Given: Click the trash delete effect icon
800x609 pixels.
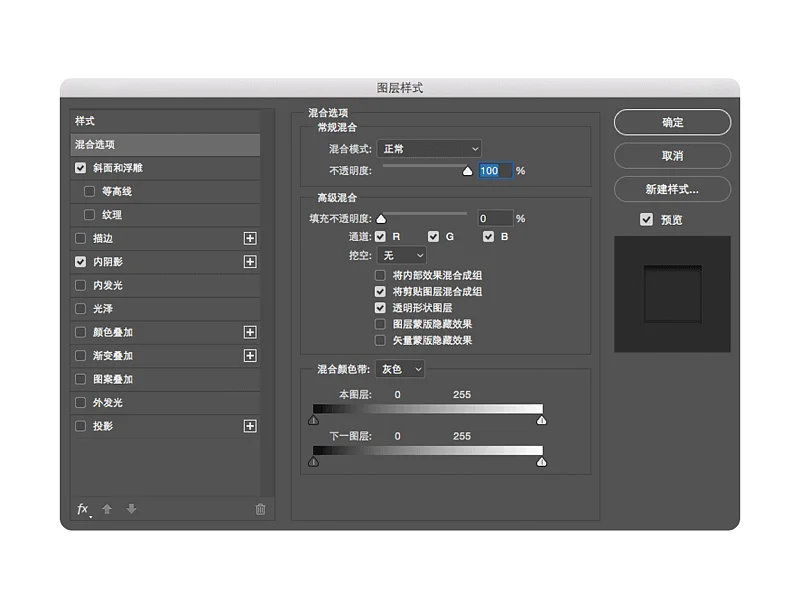Looking at the screenshot, I should (260, 509).
